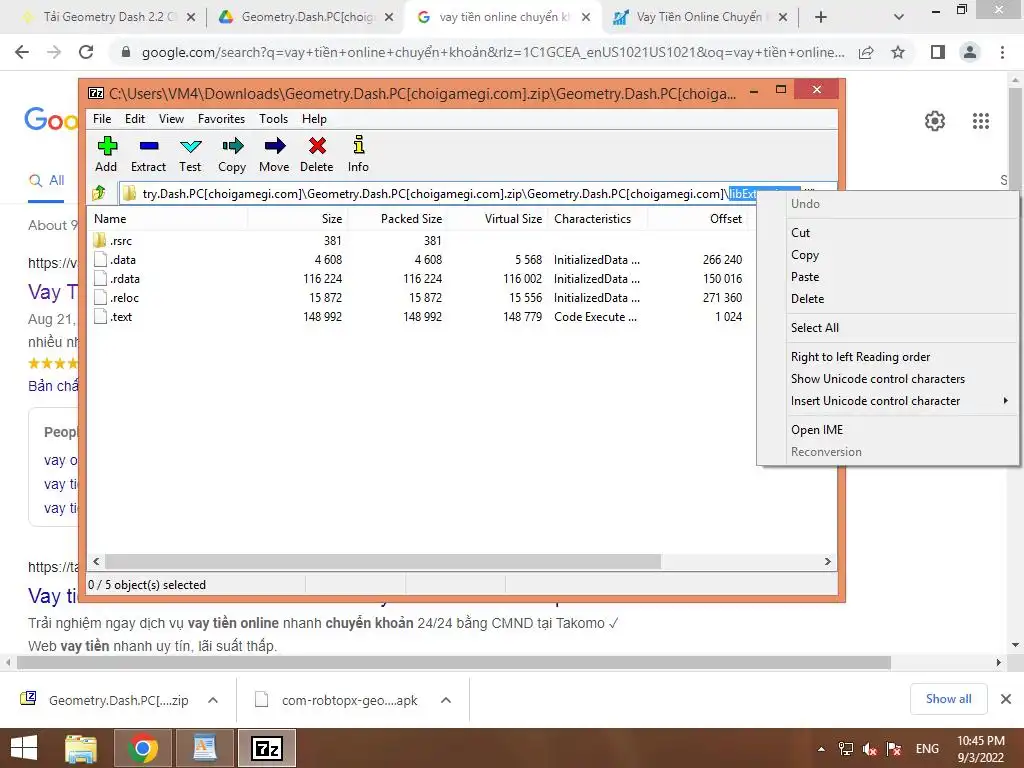Sort by Virtual Size column header
1024x768 pixels.
point(498,219)
